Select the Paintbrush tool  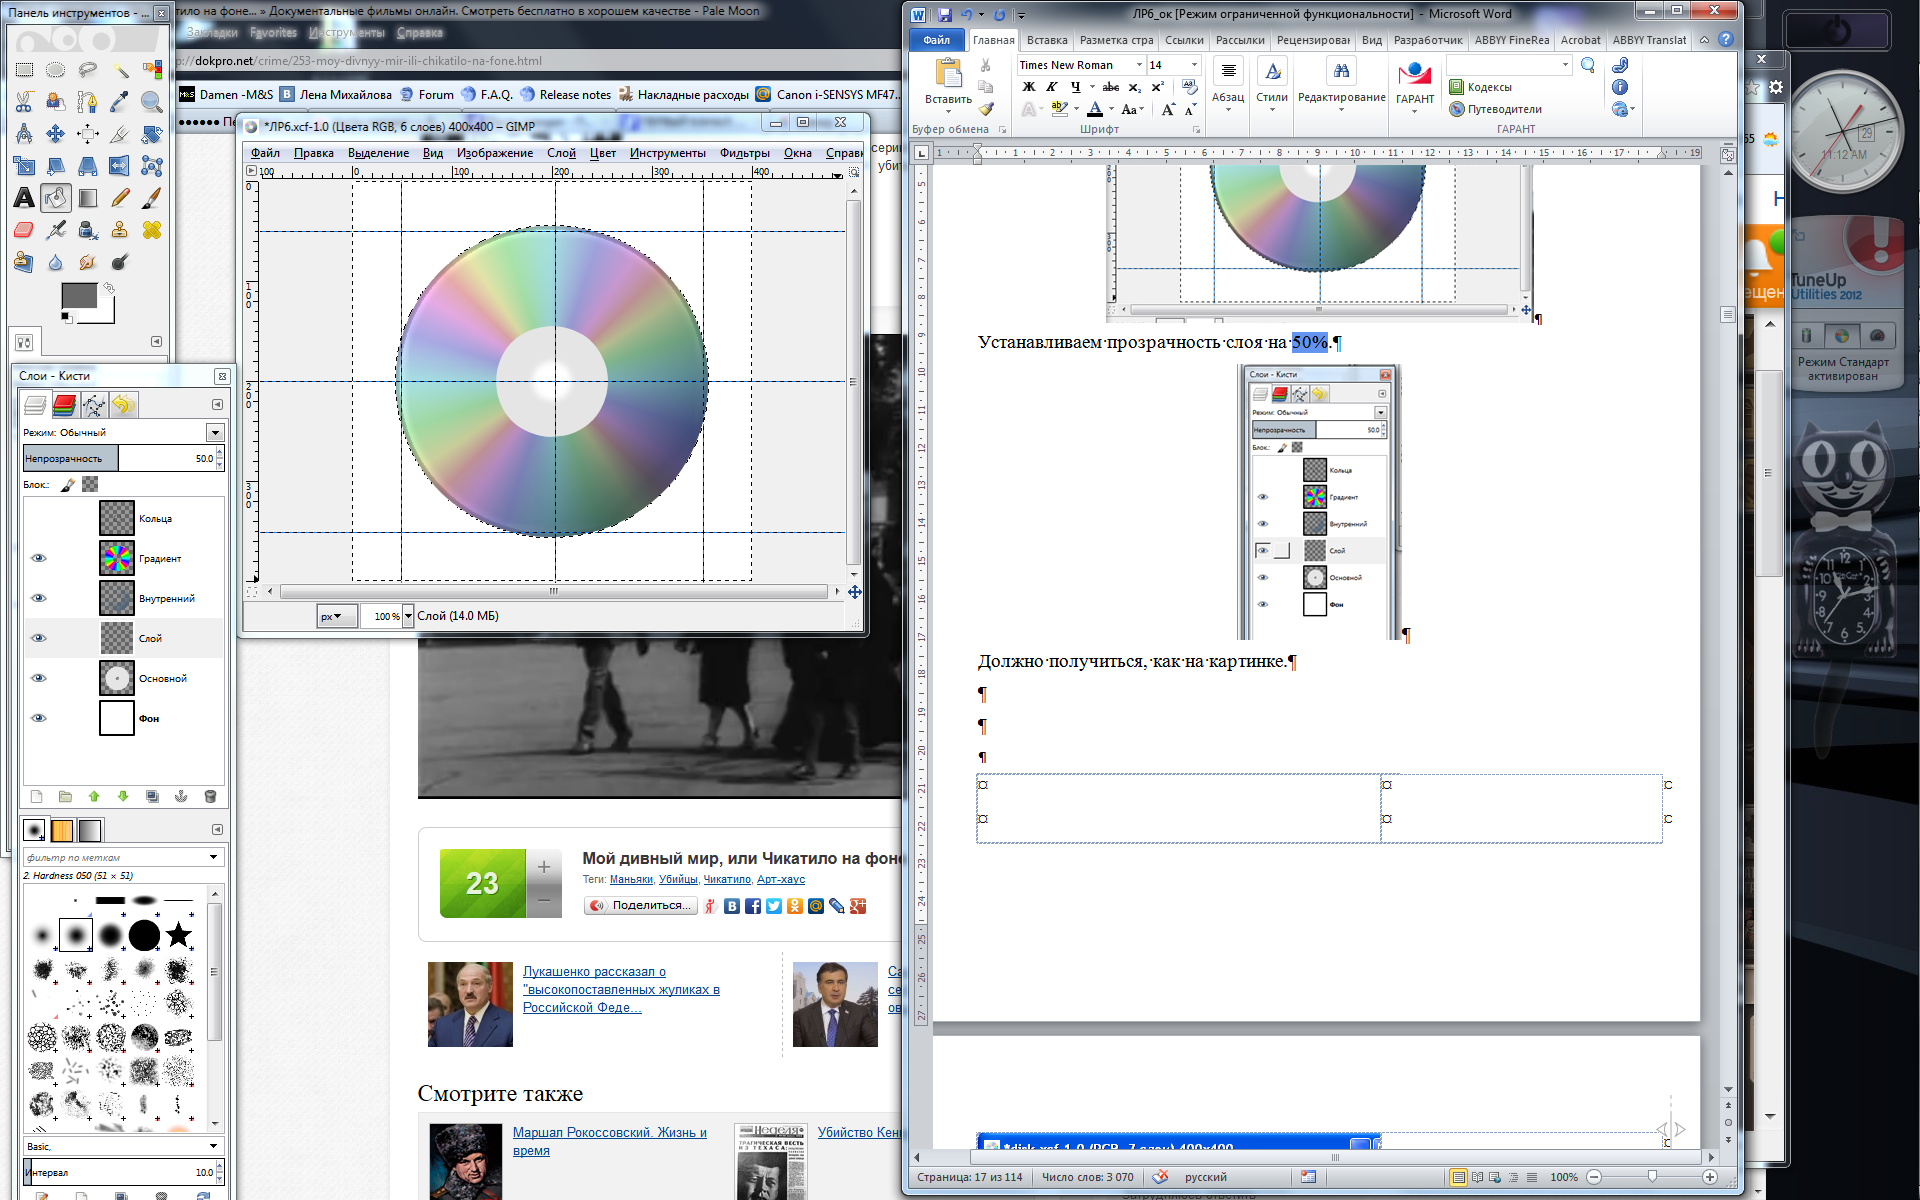[152, 198]
